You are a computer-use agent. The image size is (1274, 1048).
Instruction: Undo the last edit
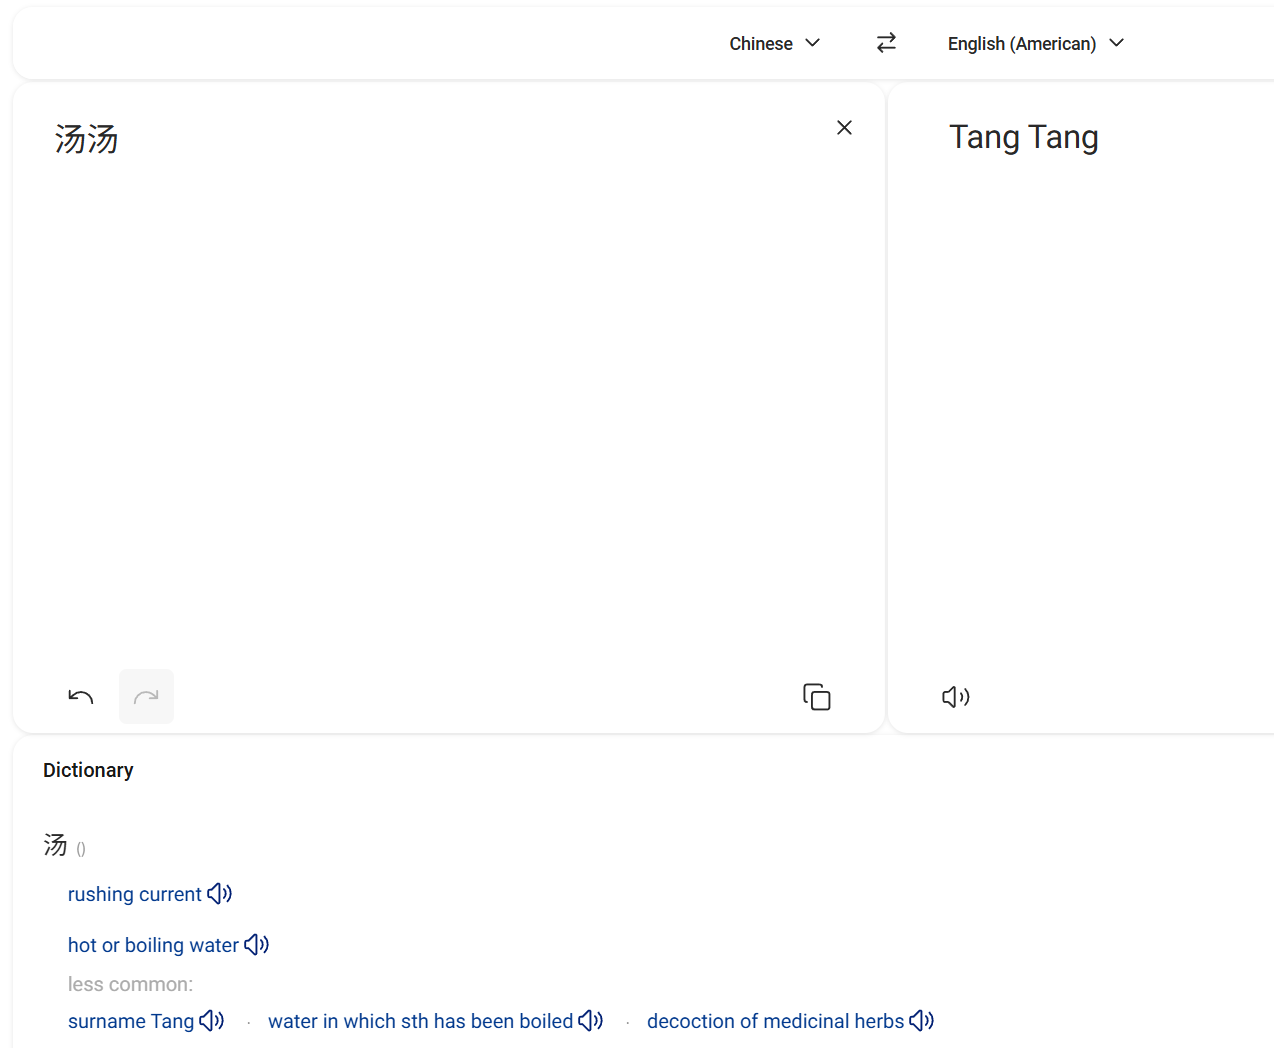81,697
